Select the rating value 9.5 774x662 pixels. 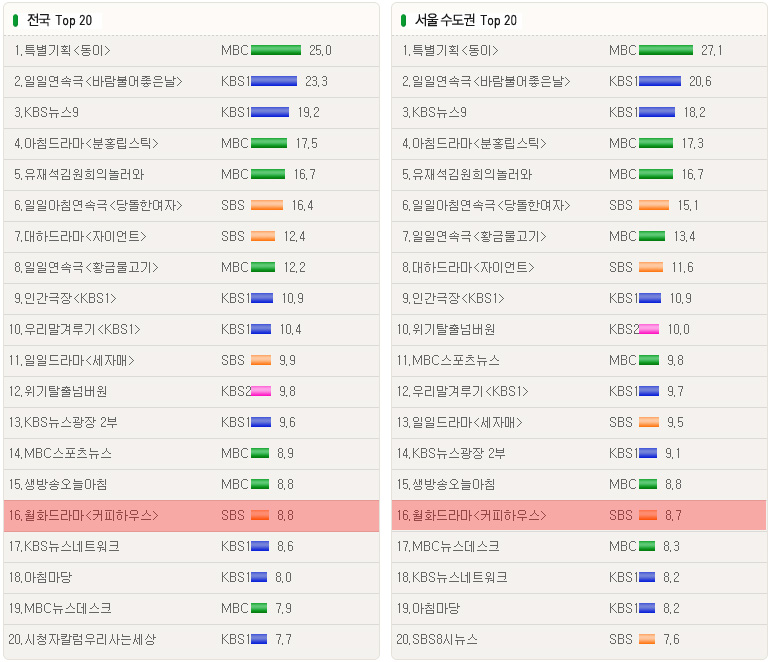[675, 423]
